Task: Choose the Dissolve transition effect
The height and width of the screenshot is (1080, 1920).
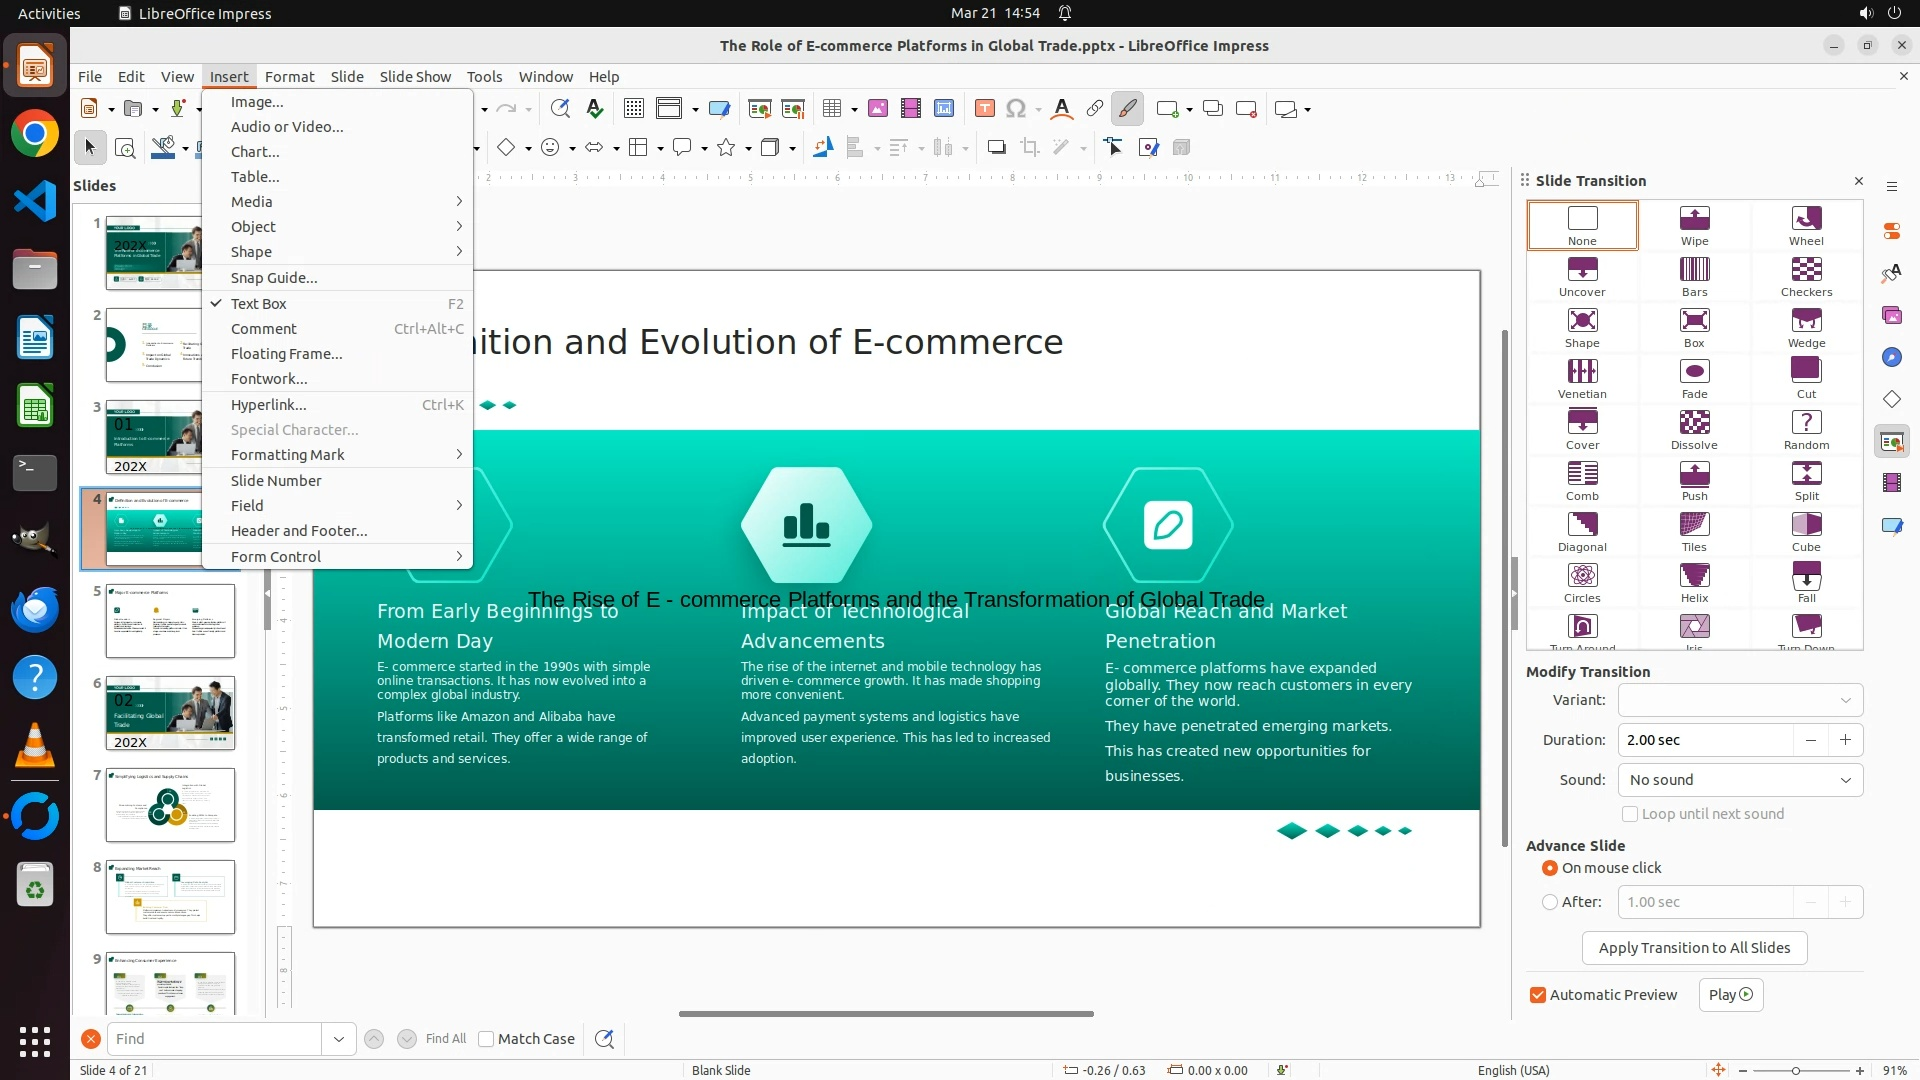Action: pyautogui.click(x=1694, y=423)
